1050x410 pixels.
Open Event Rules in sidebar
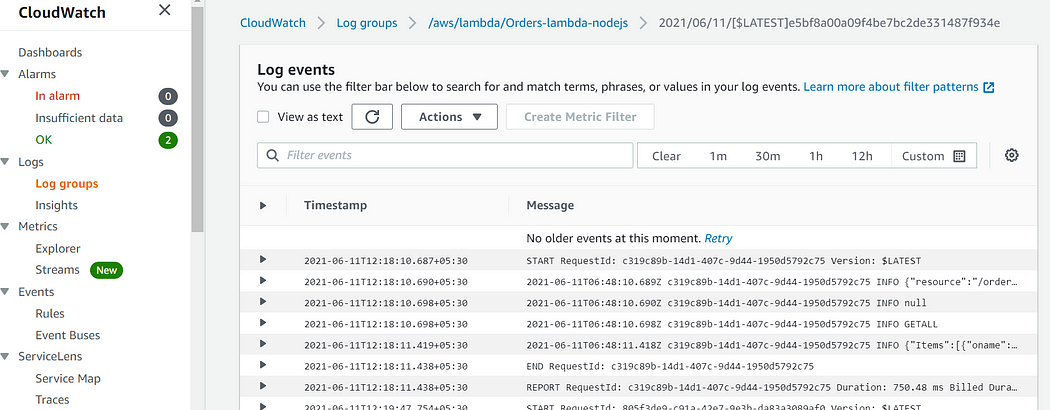[50, 314]
